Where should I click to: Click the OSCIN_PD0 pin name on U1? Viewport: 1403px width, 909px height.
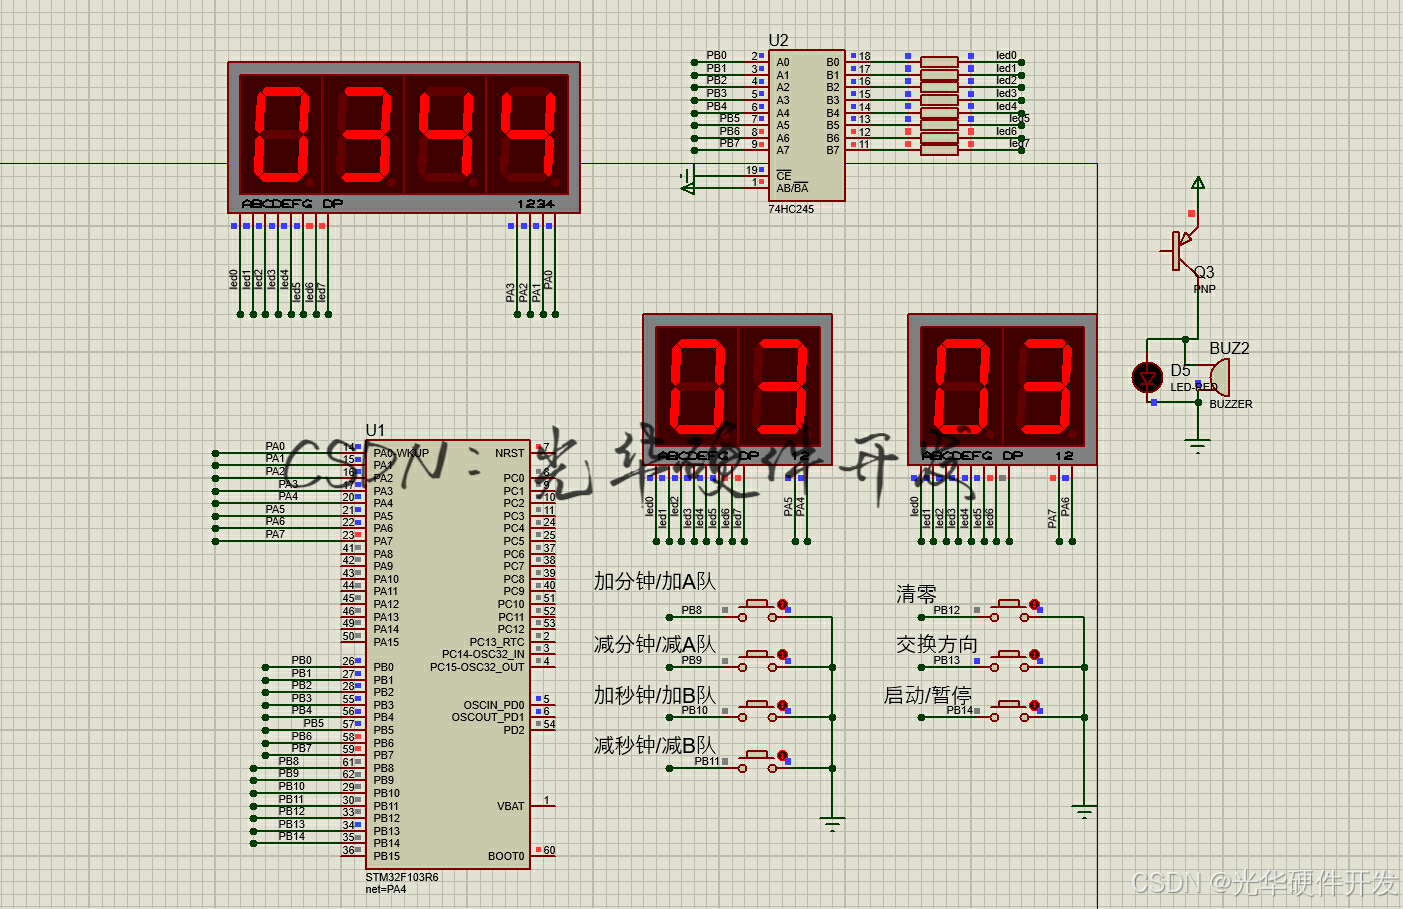494,705
